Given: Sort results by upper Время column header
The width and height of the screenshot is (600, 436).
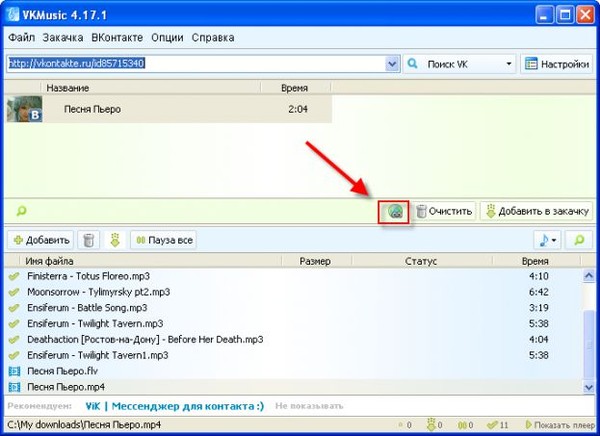Looking at the screenshot, I should coord(295,88).
